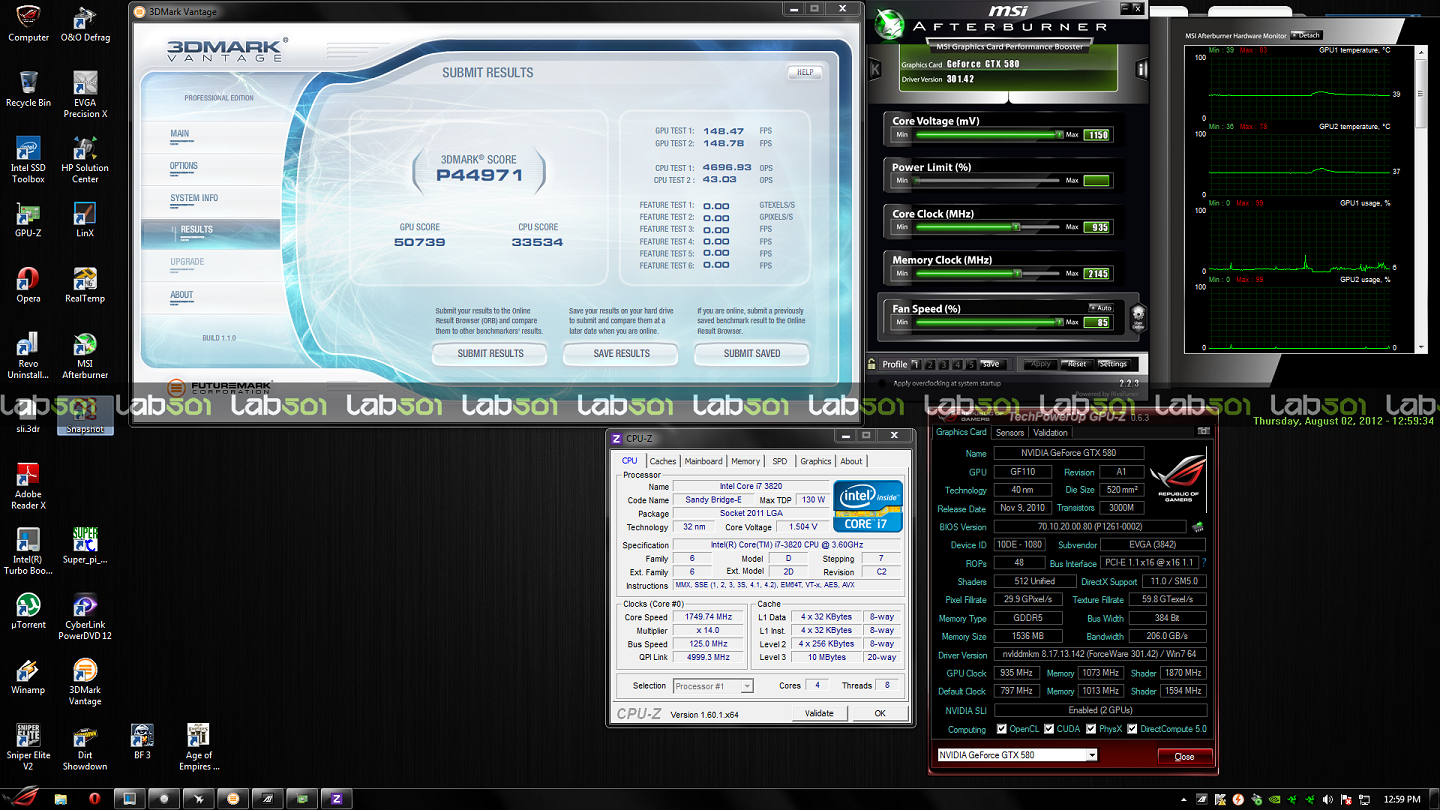Toggle Auto fan speed in Afterburner

click(1100, 308)
